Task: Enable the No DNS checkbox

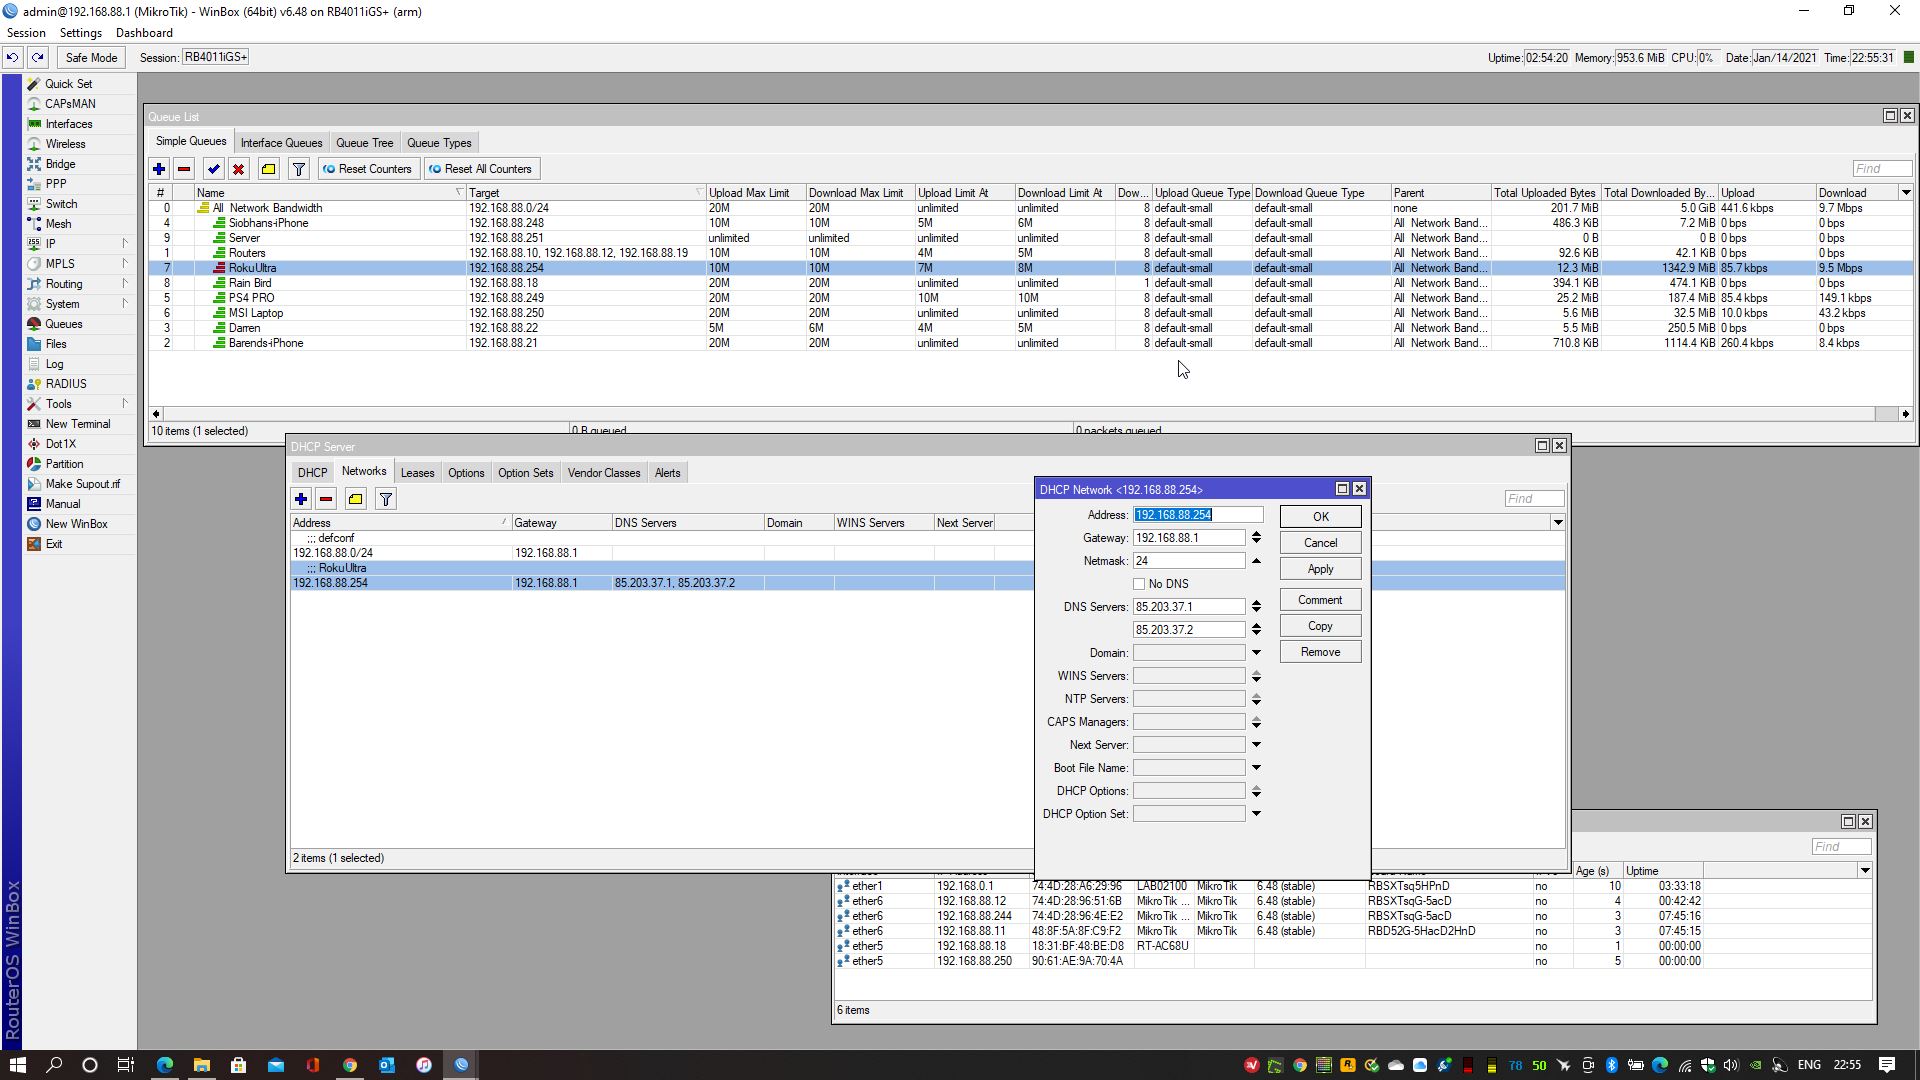Action: [x=1139, y=584]
